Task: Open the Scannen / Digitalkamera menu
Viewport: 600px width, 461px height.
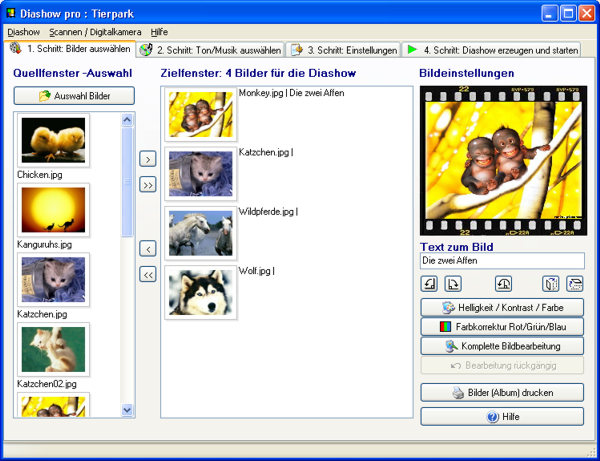Action: (95, 32)
